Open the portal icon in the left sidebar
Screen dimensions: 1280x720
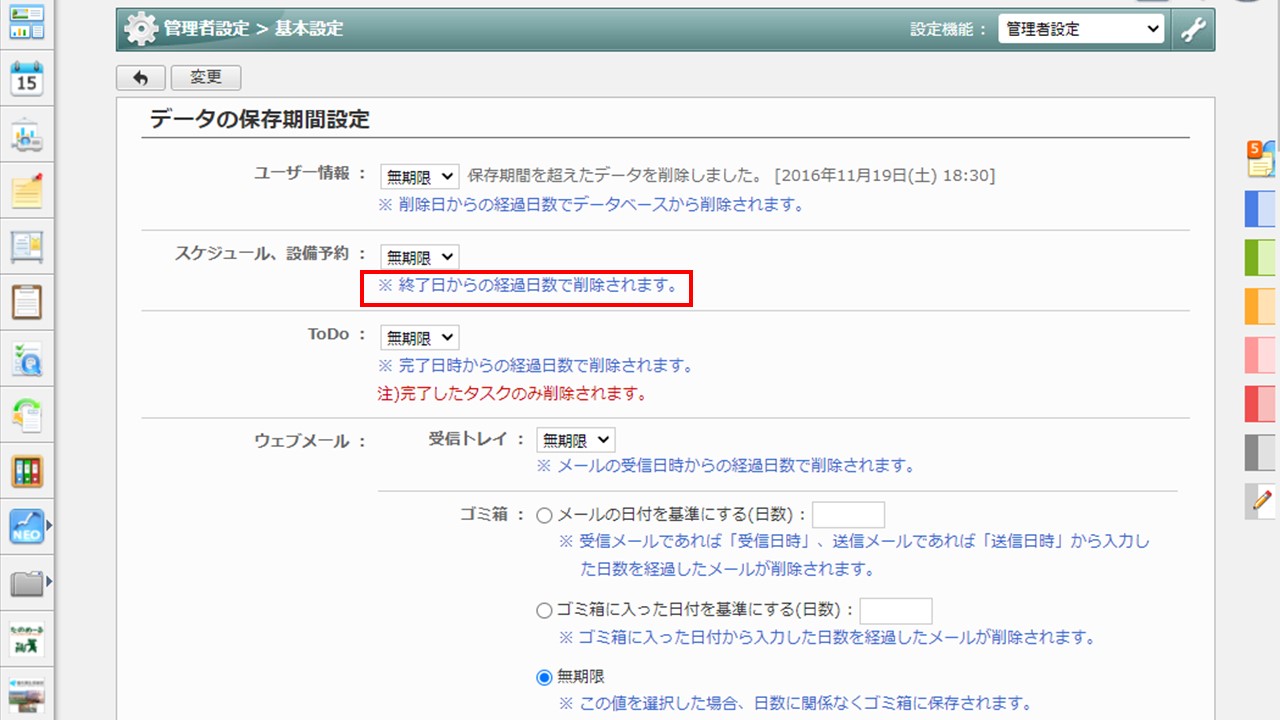(27, 22)
